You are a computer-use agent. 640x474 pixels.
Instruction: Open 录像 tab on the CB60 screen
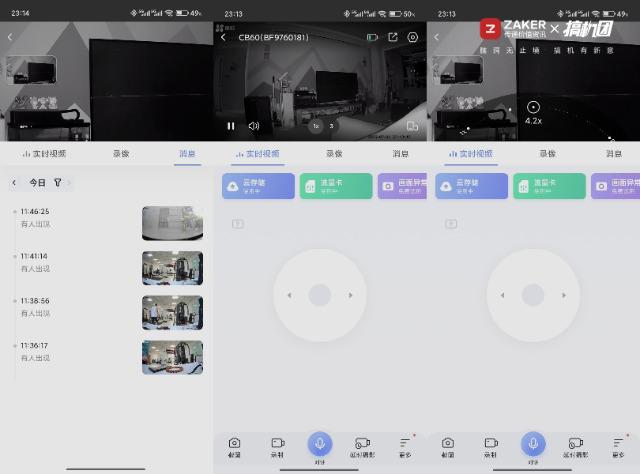[334, 154]
